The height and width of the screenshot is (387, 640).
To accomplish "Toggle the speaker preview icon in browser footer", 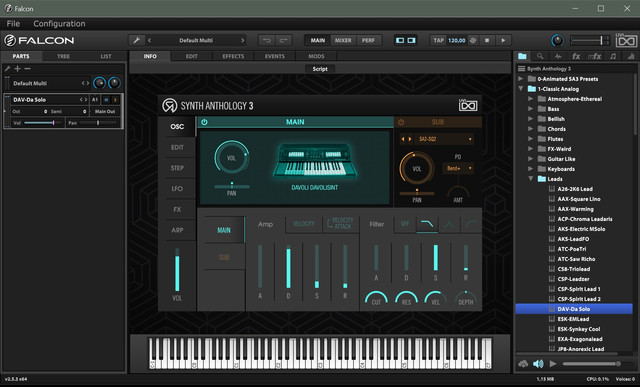I will [538, 364].
